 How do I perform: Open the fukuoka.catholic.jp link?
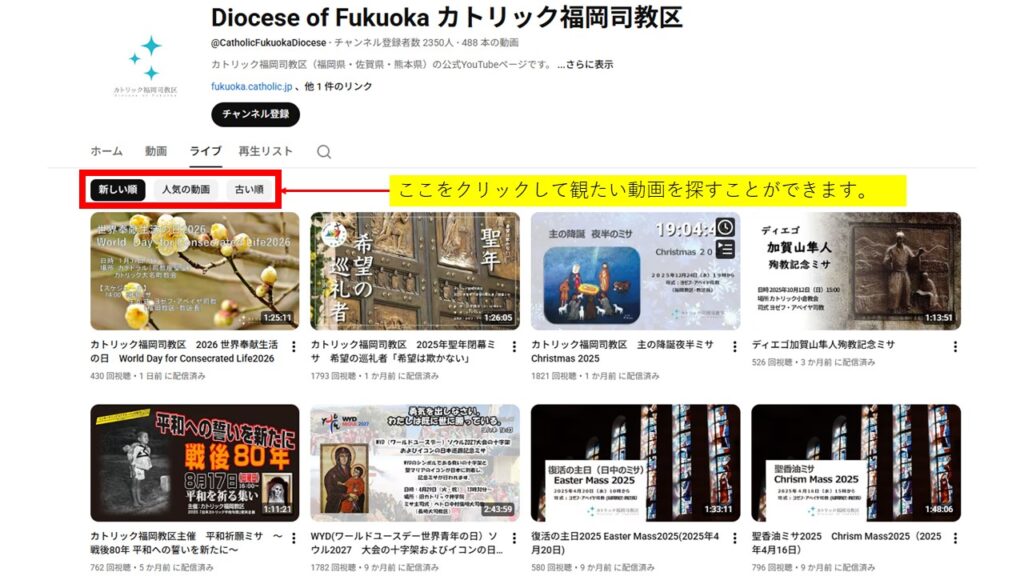pyautogui.click(x=251, y=86)
